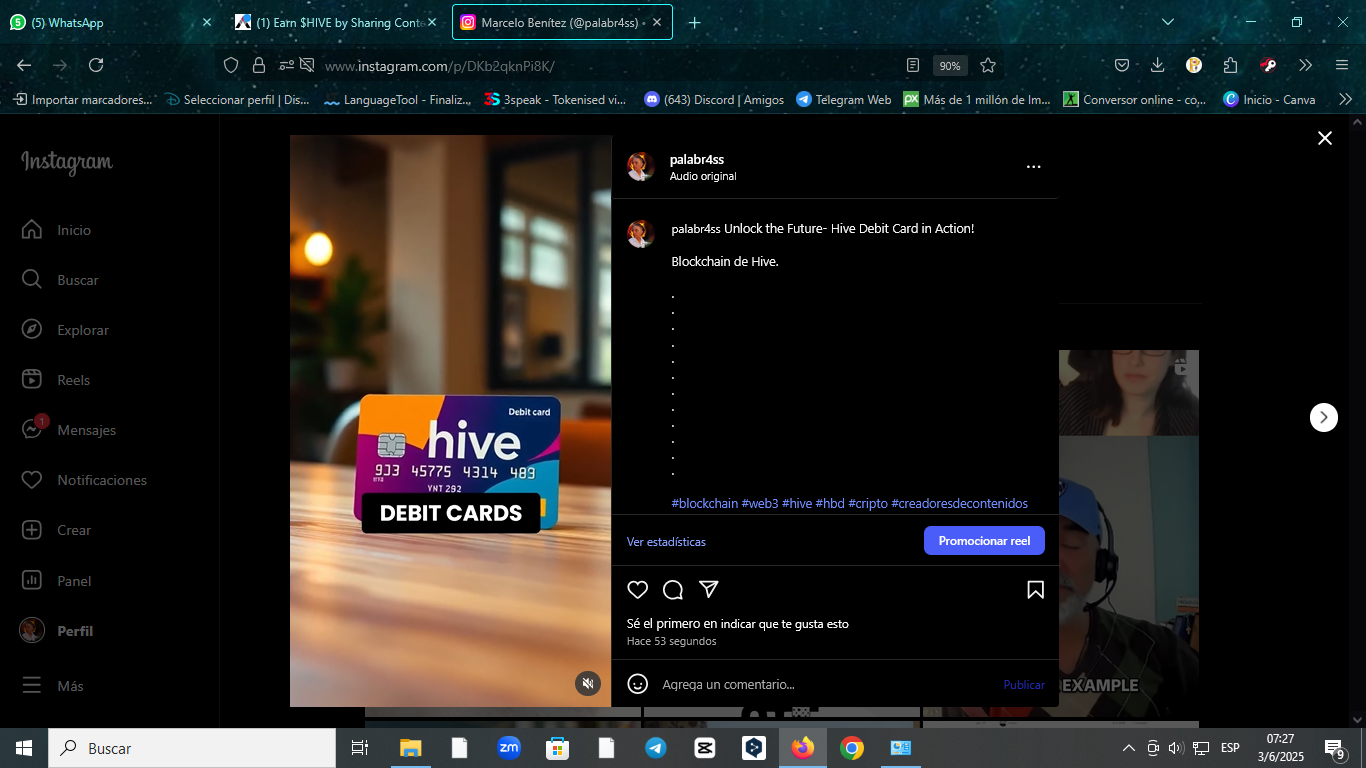Expand the list all tabs dropdown
Image resolution: width=1366 pixels, height=768 pixels.
click(1168, 22)
